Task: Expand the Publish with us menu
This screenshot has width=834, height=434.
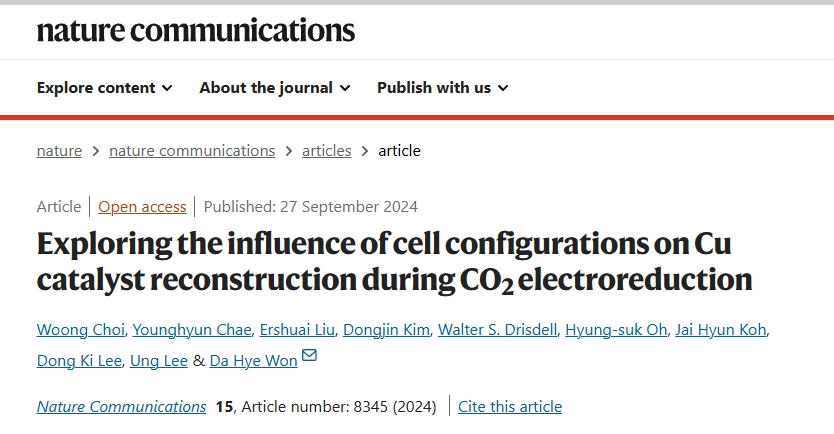Action: click(x=443, y=88)
